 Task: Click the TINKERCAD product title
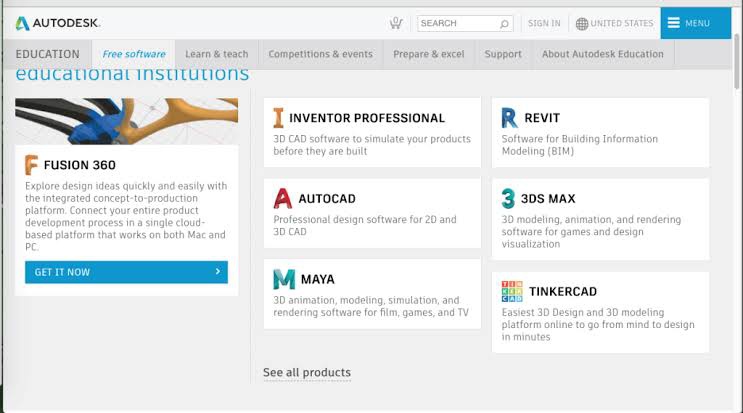[x=563, y=291]
